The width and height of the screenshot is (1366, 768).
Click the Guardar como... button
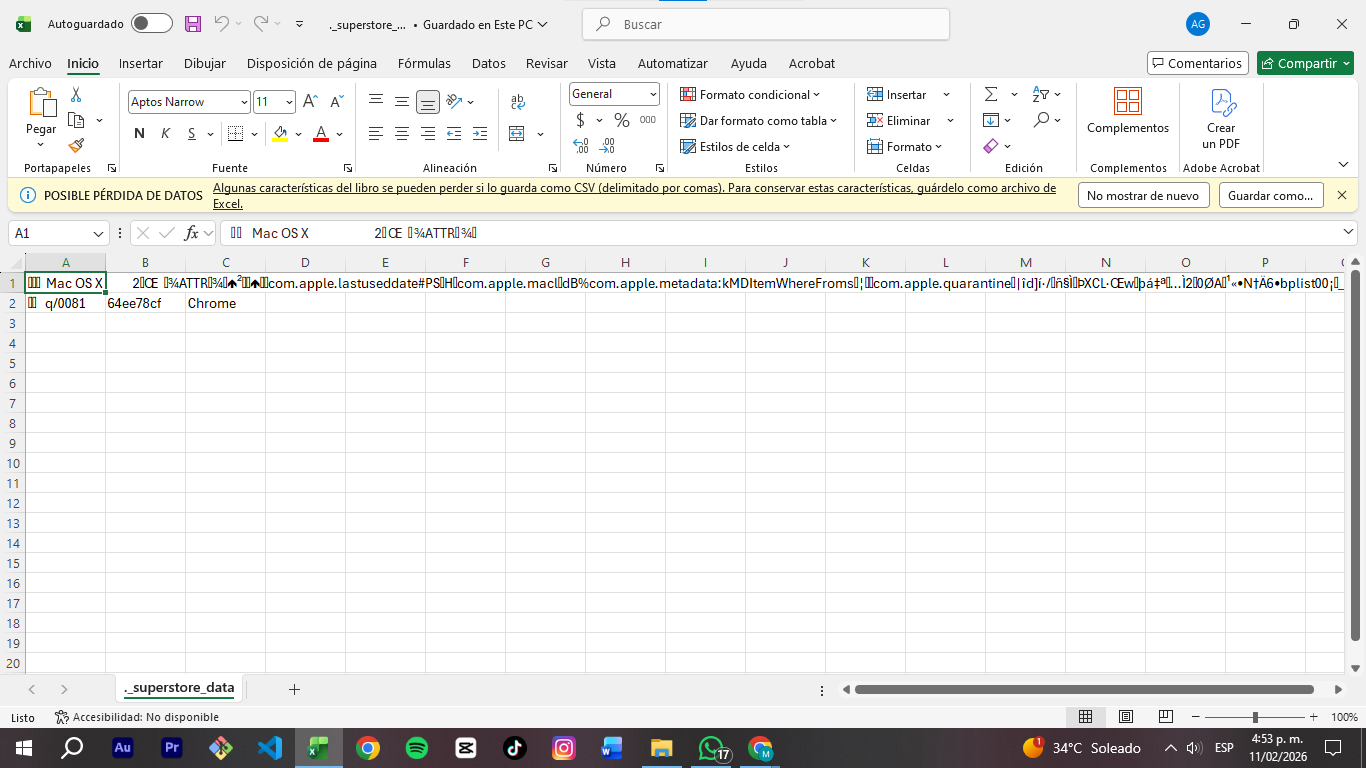tap(1270, 195)
